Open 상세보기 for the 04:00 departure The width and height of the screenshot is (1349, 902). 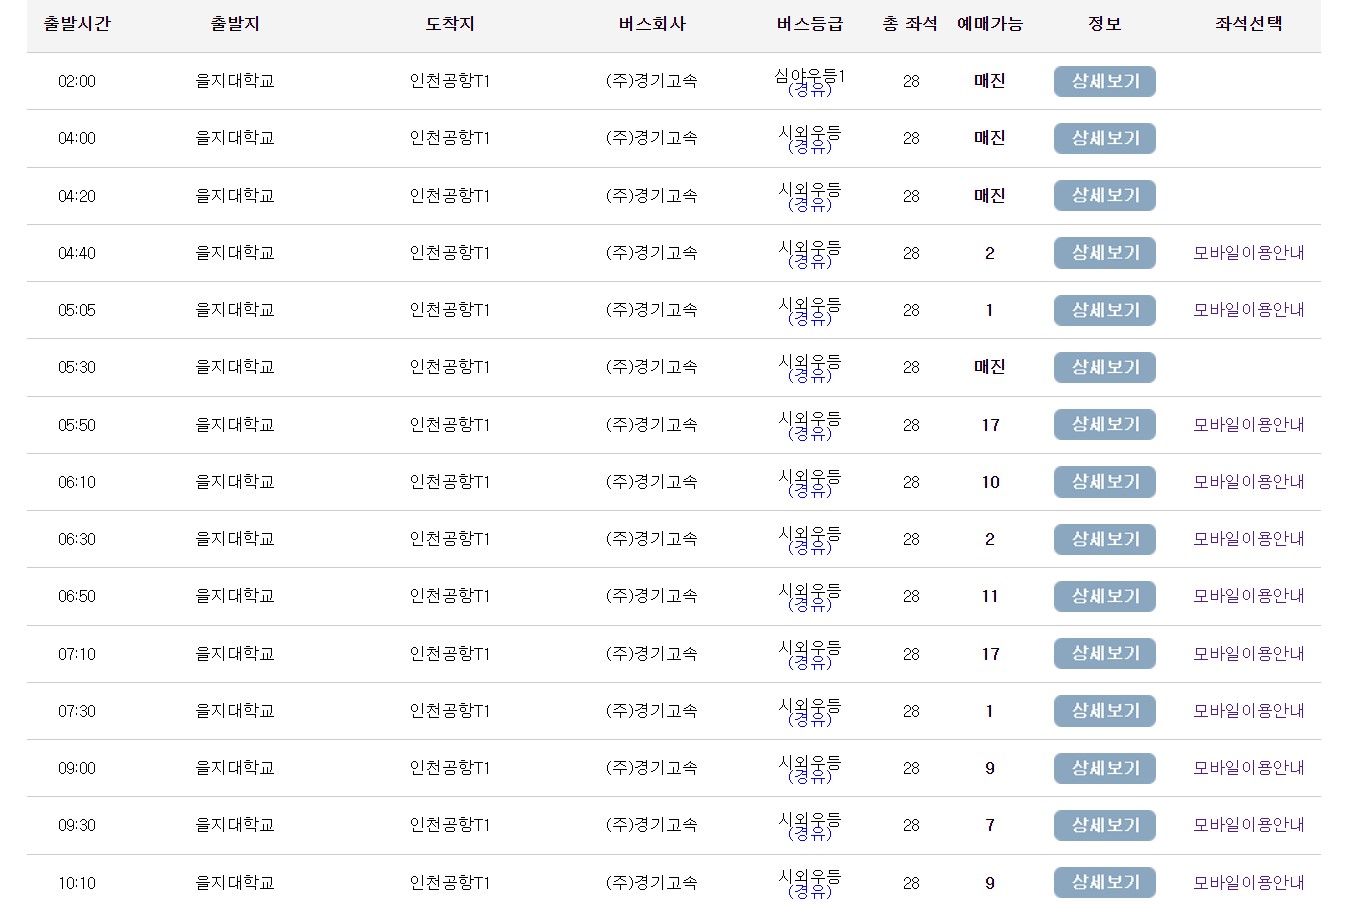pyautogui.click(x=1104, y=138)
